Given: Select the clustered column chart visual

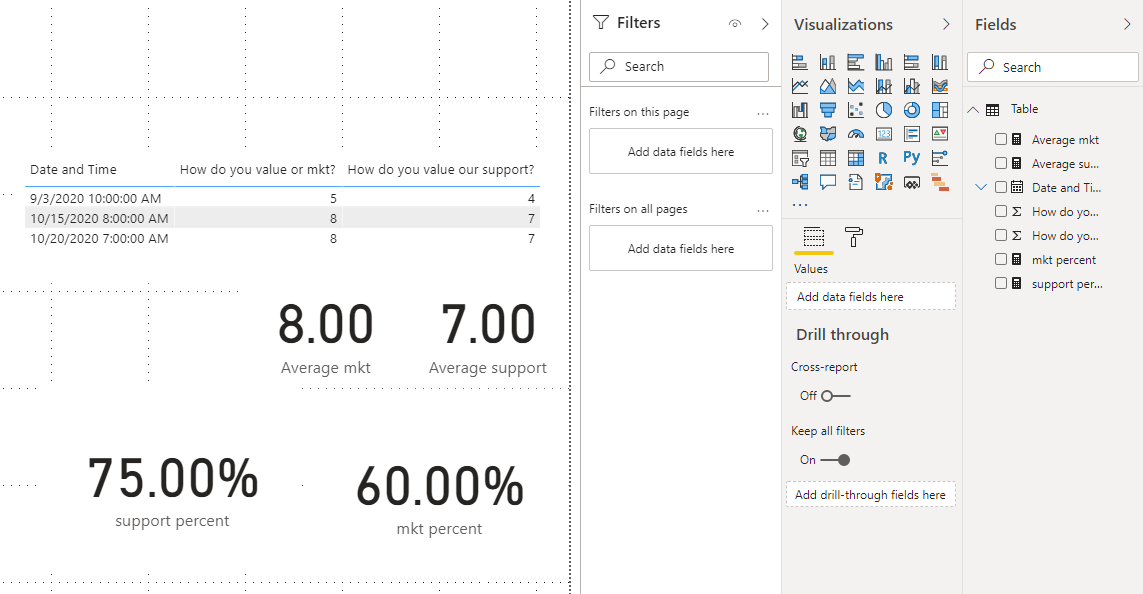Looking at the screenshot, I should point(883,62).
